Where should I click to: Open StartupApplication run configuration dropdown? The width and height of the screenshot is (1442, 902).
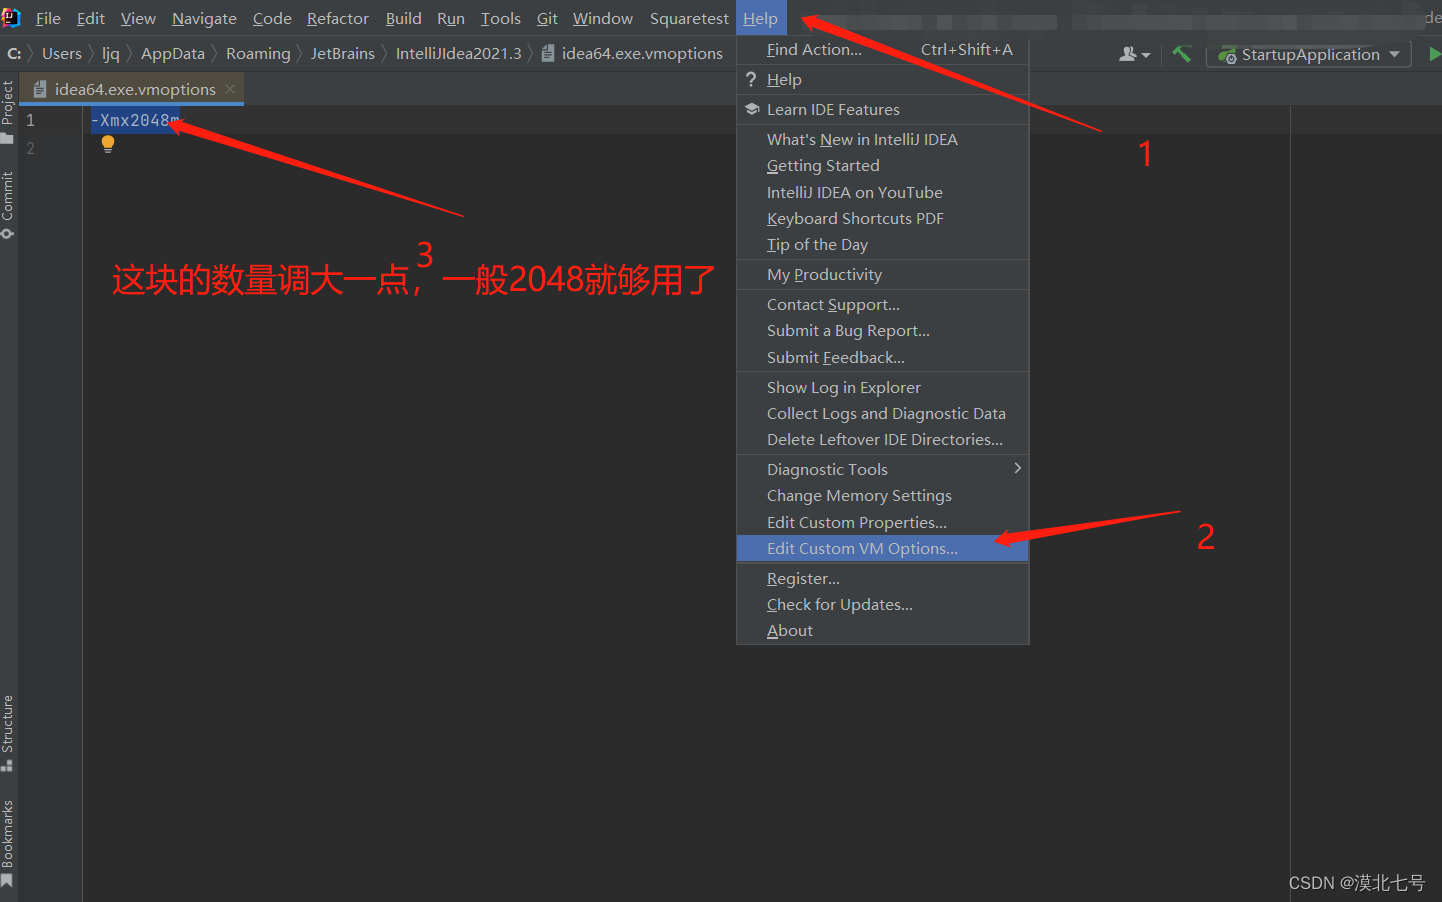1310,54
